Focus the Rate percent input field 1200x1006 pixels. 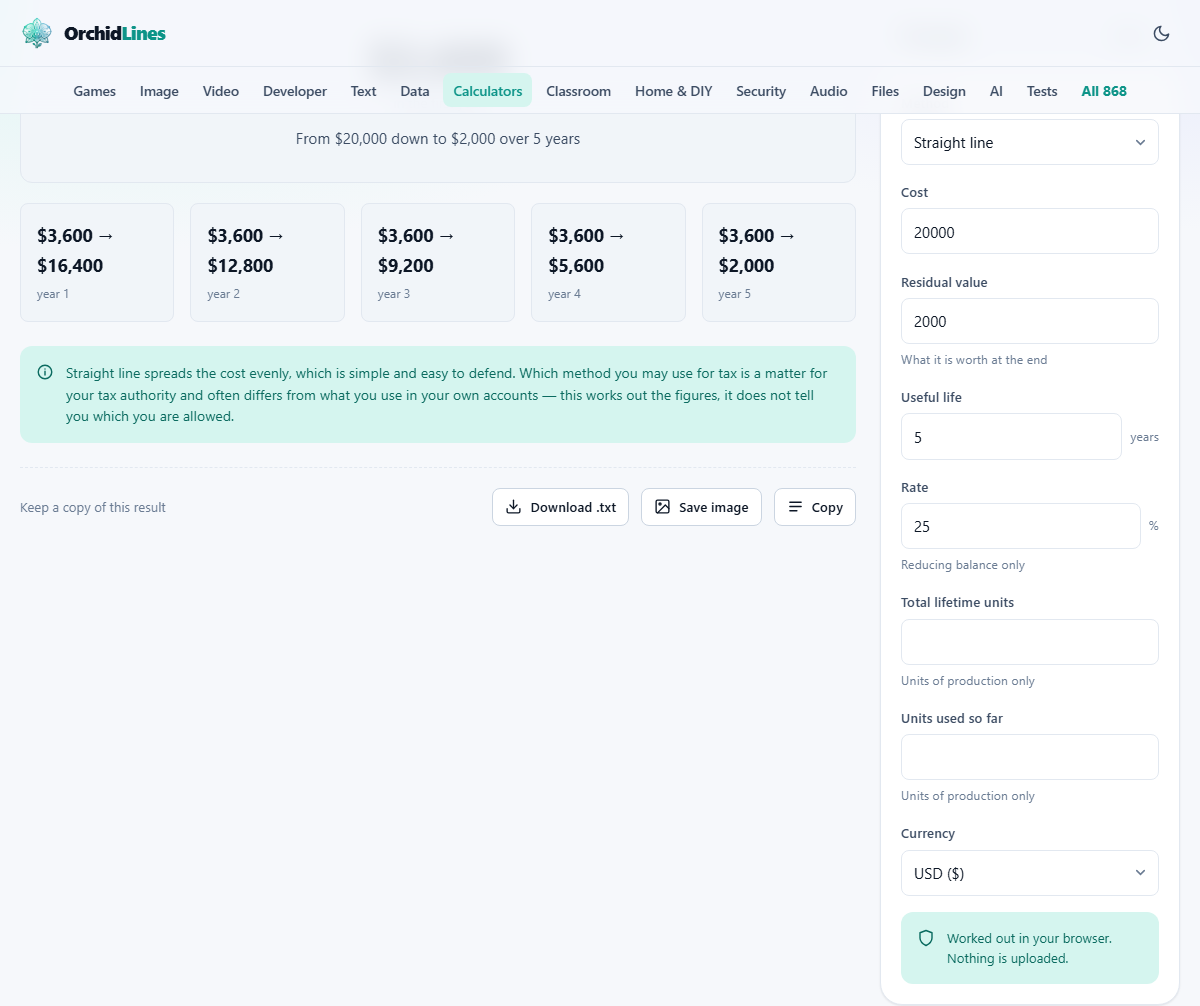[x=1020, y=526]
